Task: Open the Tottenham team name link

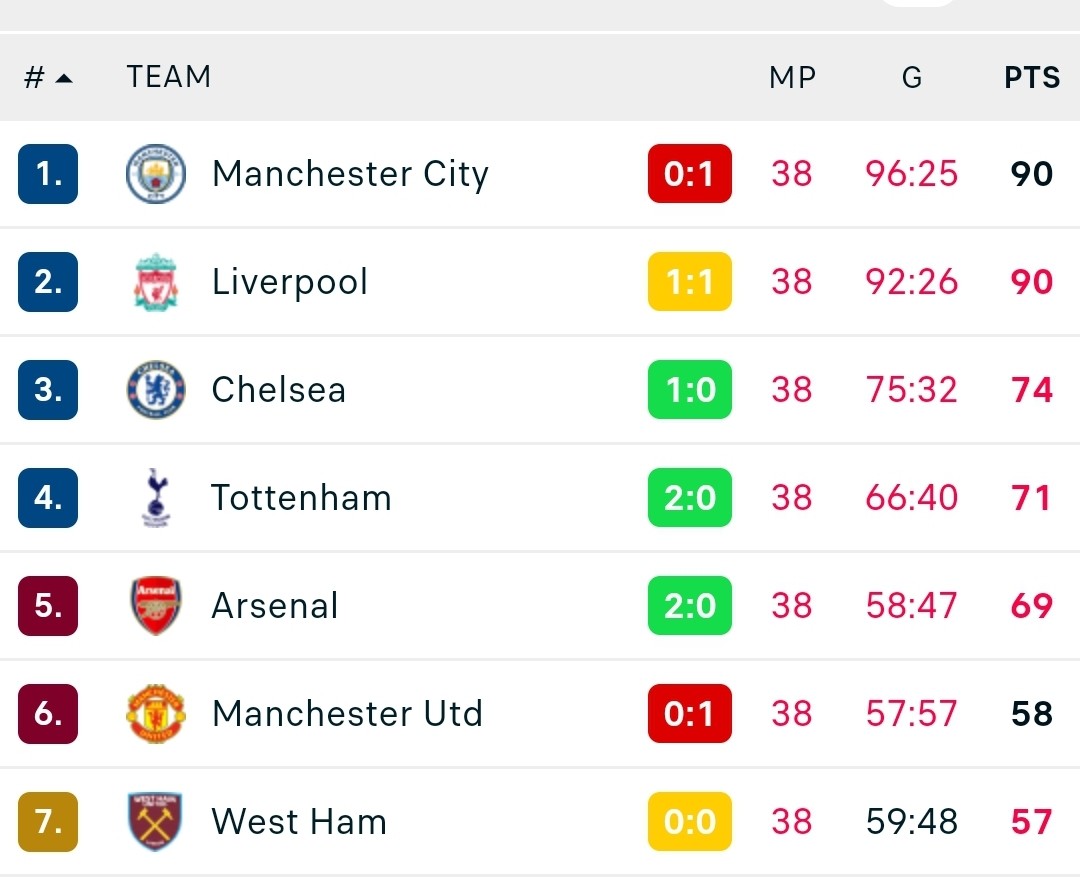Action: 301,497
